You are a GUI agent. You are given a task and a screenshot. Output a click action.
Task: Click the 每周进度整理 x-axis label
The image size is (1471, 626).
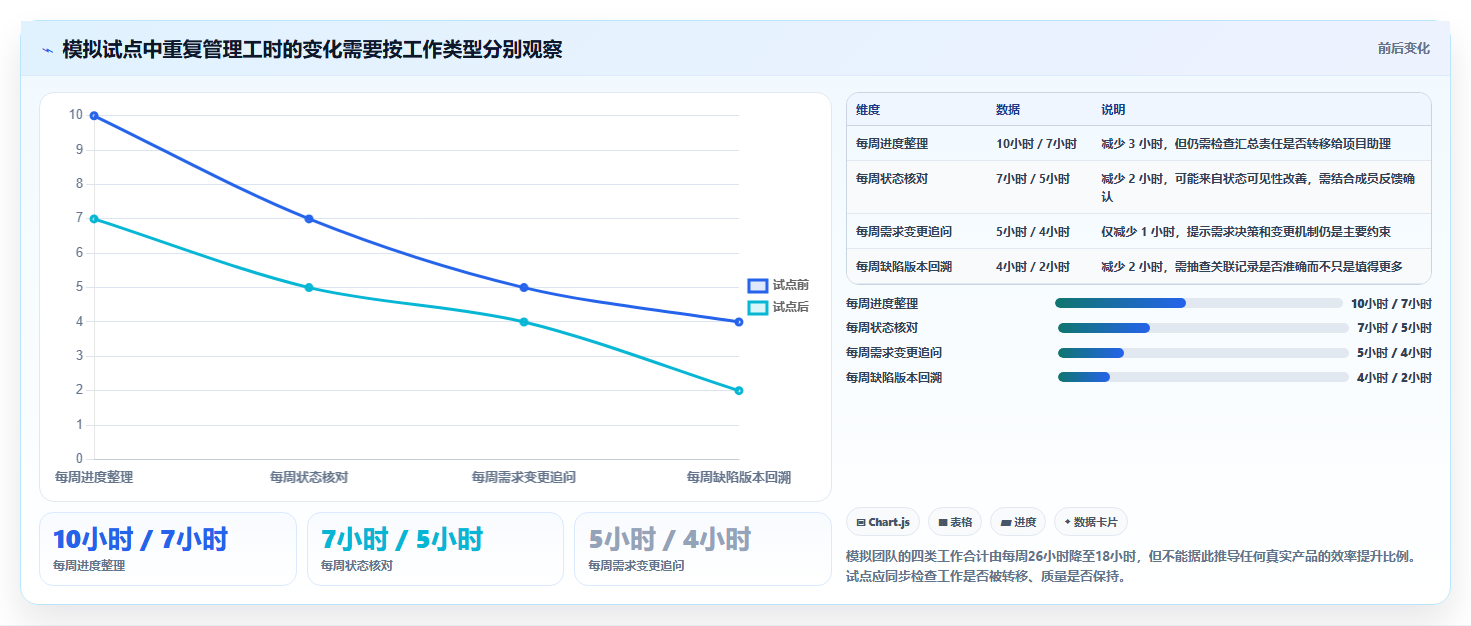pos(94,478)
